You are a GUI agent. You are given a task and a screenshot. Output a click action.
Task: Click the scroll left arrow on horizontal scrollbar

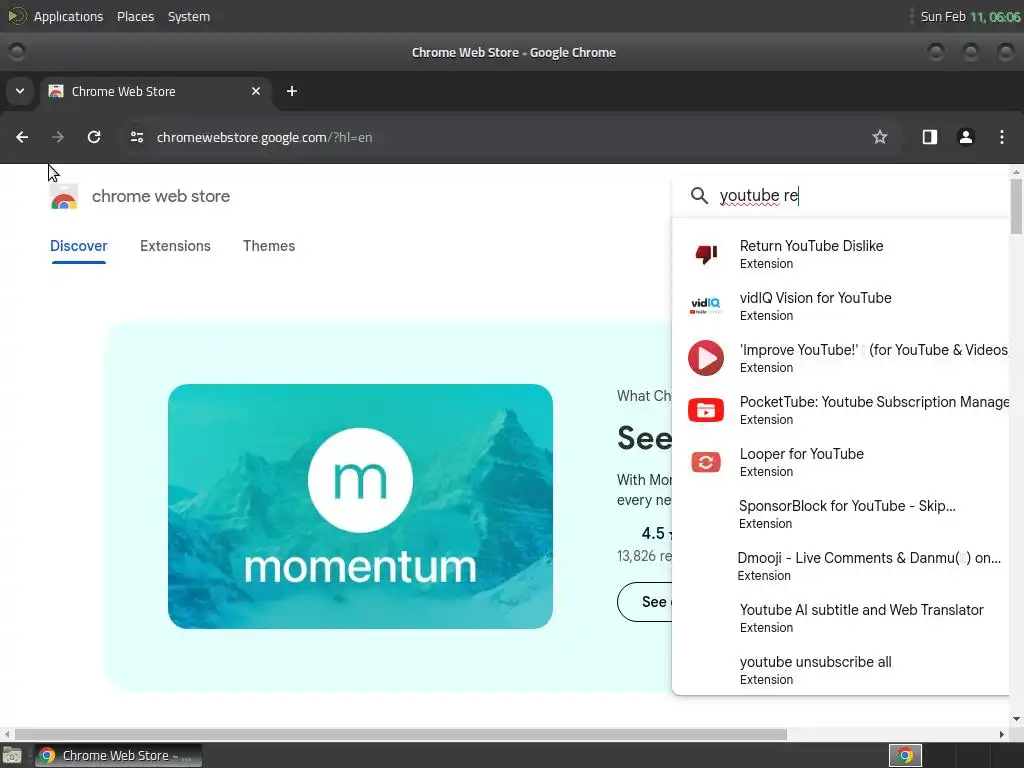point(7,734)
